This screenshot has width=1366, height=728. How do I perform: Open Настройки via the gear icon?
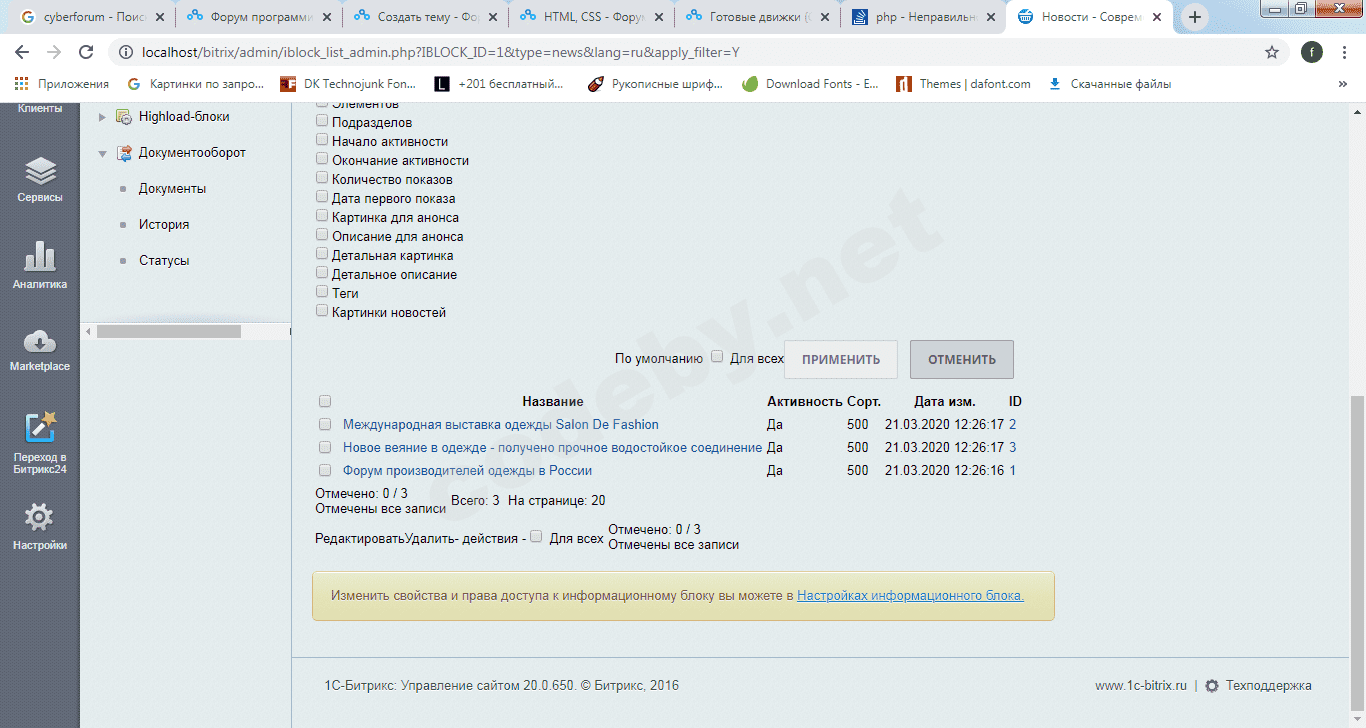(39, 515)
